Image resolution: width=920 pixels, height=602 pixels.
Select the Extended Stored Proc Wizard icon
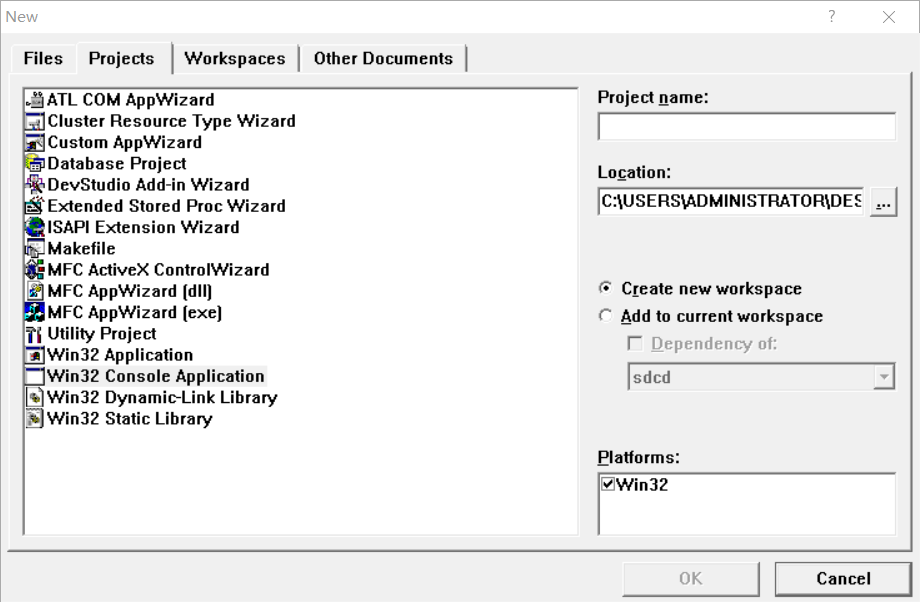[35, 206]
